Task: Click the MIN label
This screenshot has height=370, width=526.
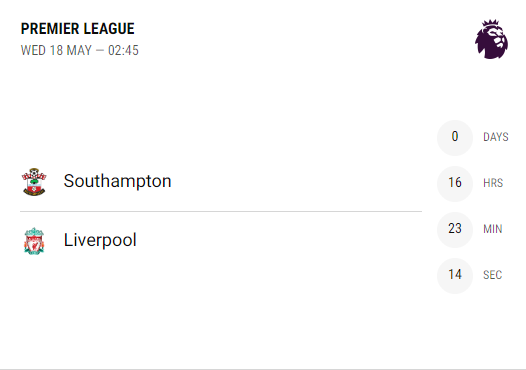Action: tap(493, 229)
